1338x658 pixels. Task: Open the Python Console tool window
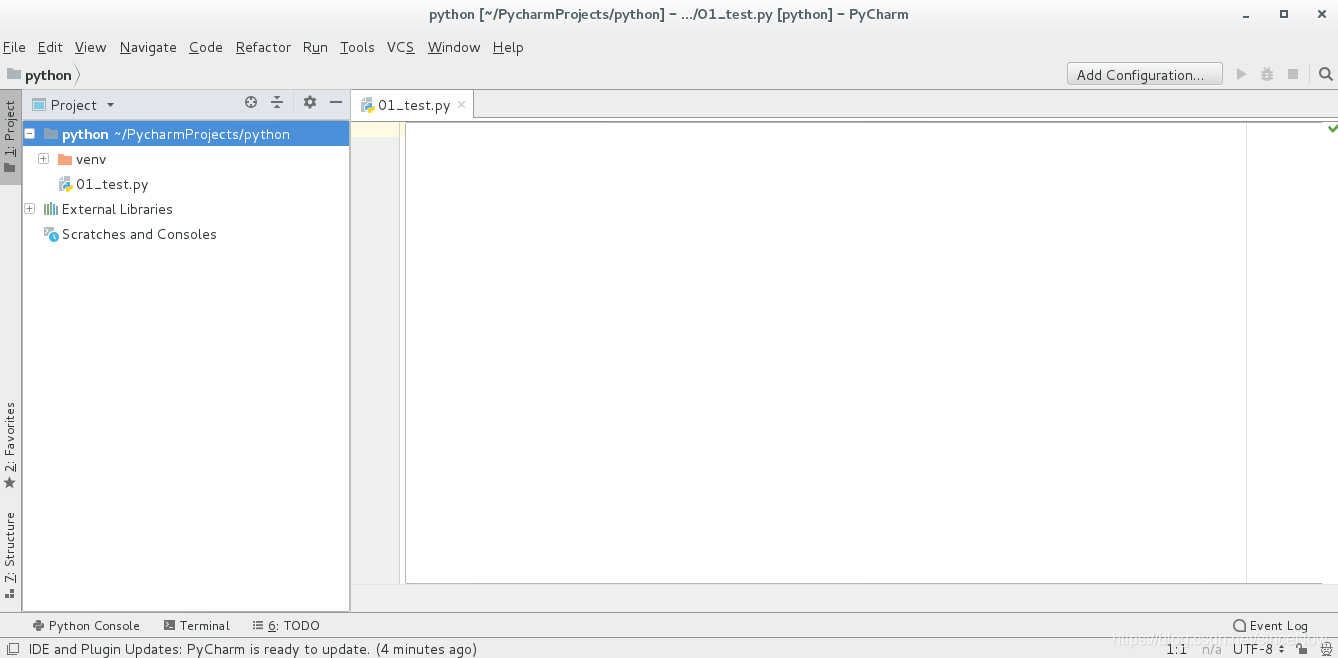tap(86, 625)
